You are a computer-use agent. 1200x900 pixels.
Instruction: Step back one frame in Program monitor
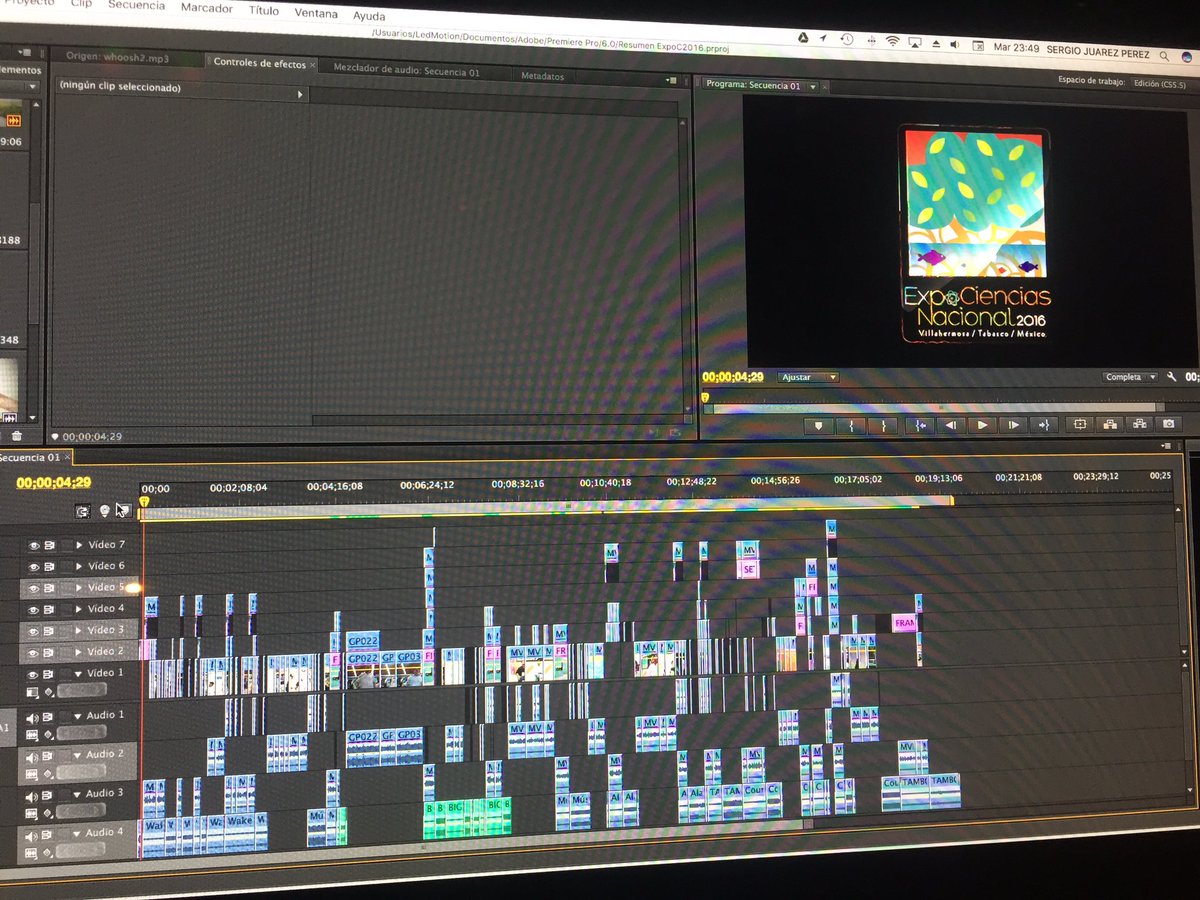[x=951, y=425]
